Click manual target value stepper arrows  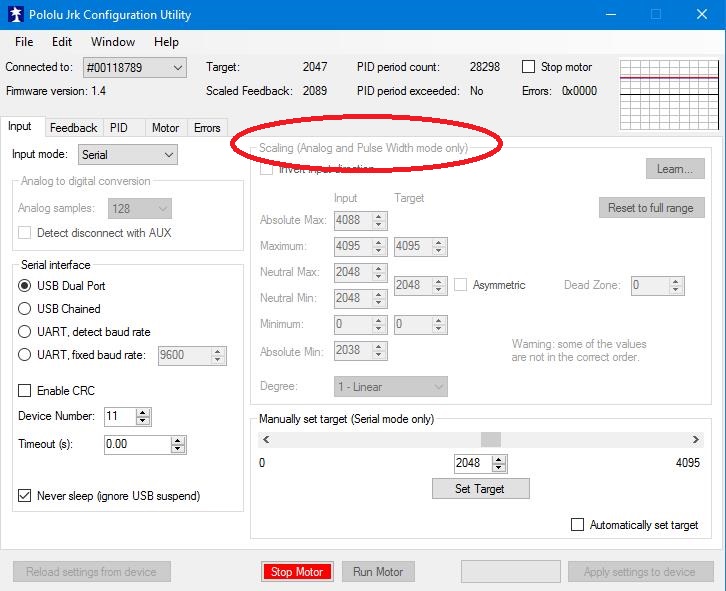point(499,463)
